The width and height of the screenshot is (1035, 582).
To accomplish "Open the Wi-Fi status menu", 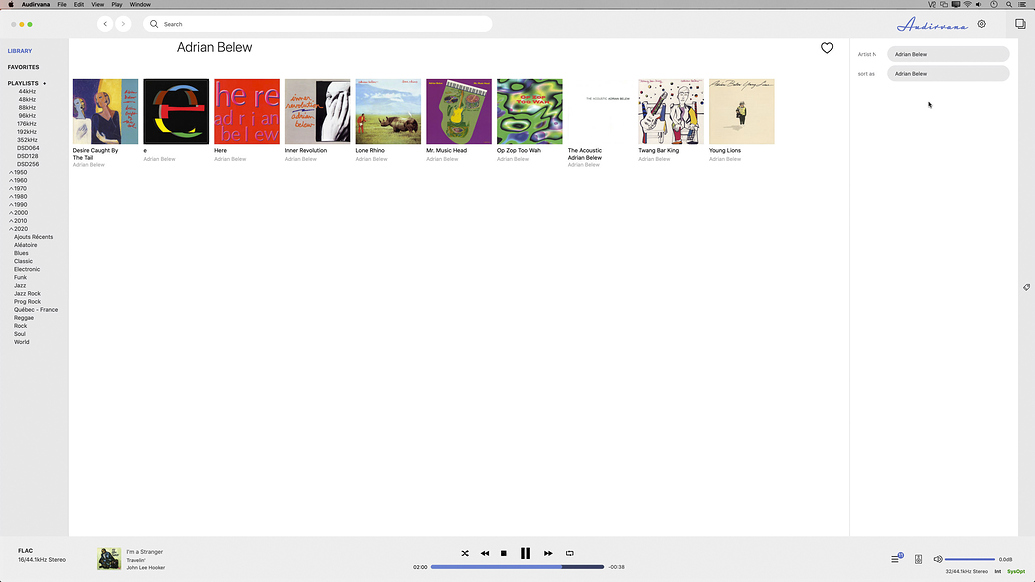I will point(968,5).
